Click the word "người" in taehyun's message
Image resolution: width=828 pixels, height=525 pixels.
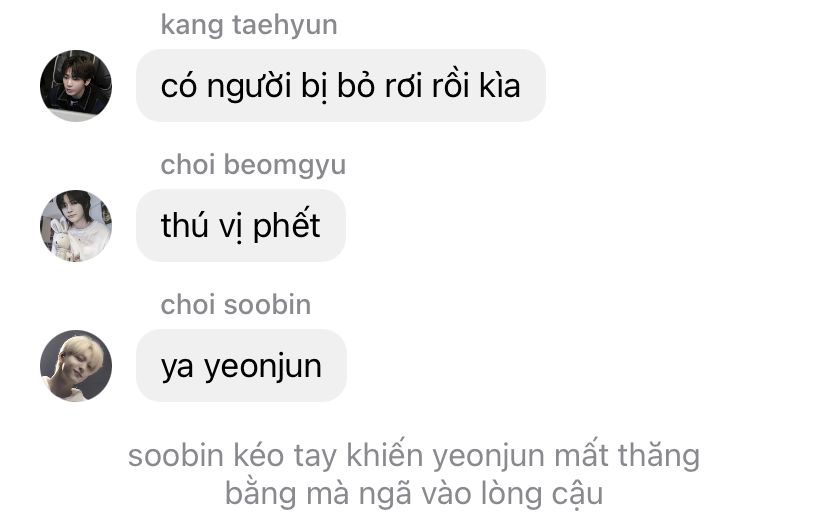(x=249, y=87)
